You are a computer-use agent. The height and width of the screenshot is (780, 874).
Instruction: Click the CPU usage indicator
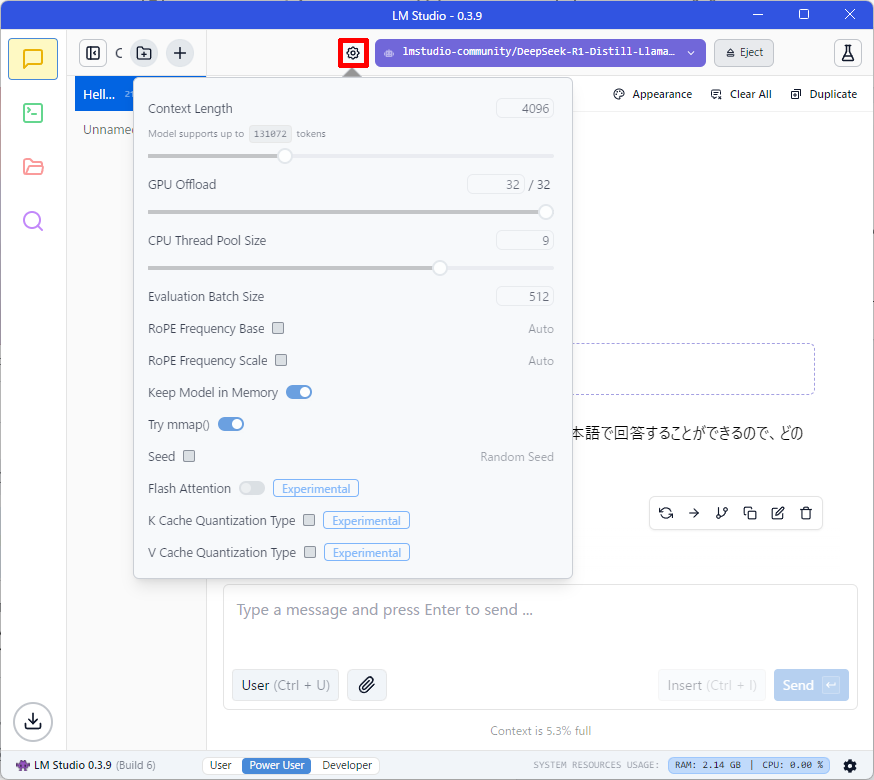792,765
